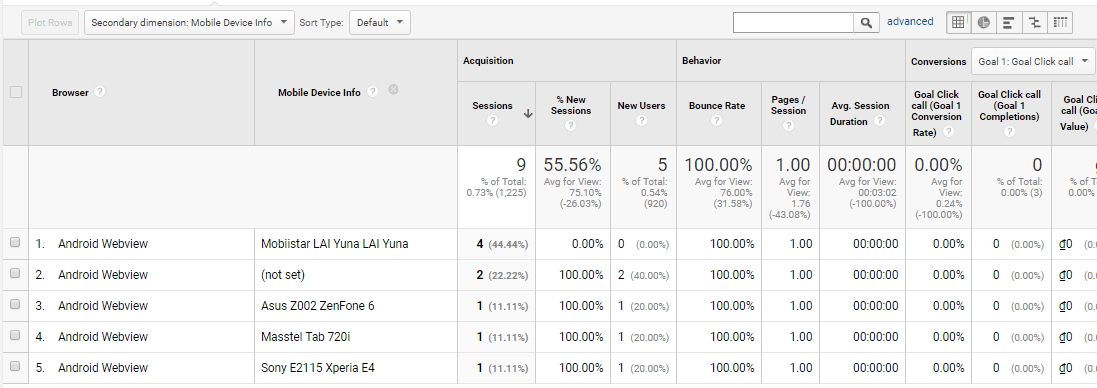Open help icon under Pages / Session

[788, 125]
